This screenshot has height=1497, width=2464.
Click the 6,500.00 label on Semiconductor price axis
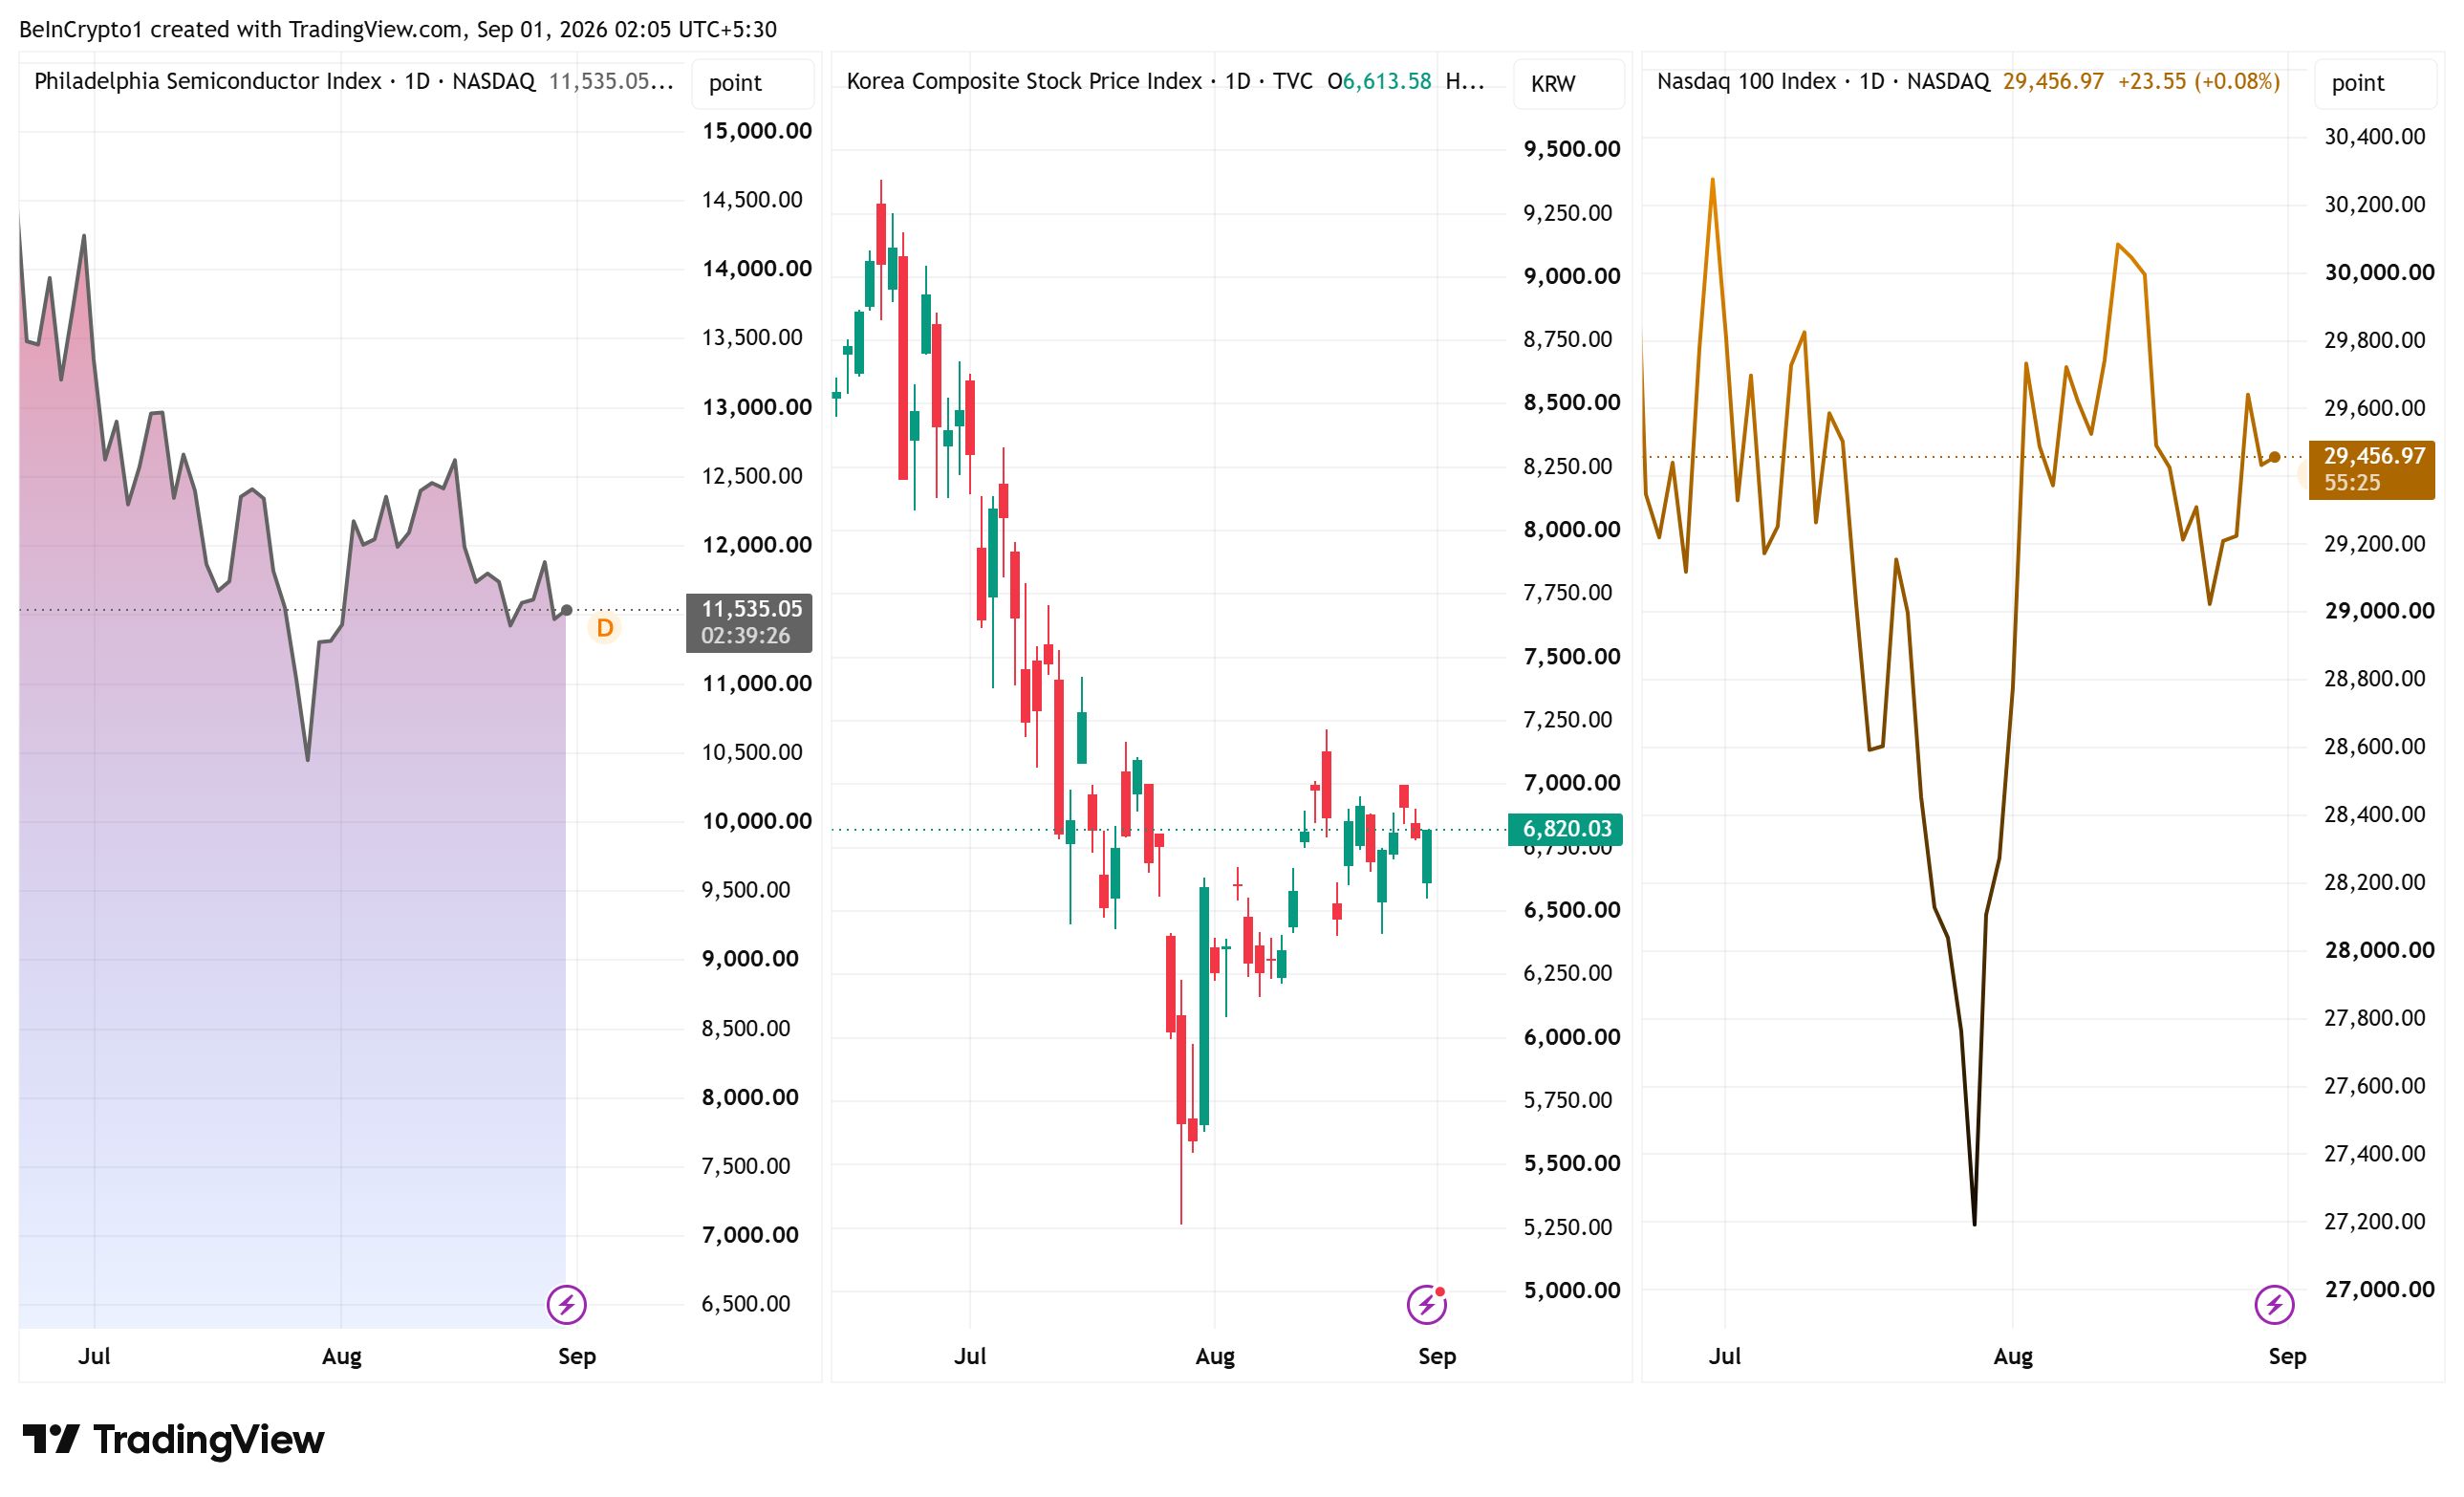tap(745, 1303)
